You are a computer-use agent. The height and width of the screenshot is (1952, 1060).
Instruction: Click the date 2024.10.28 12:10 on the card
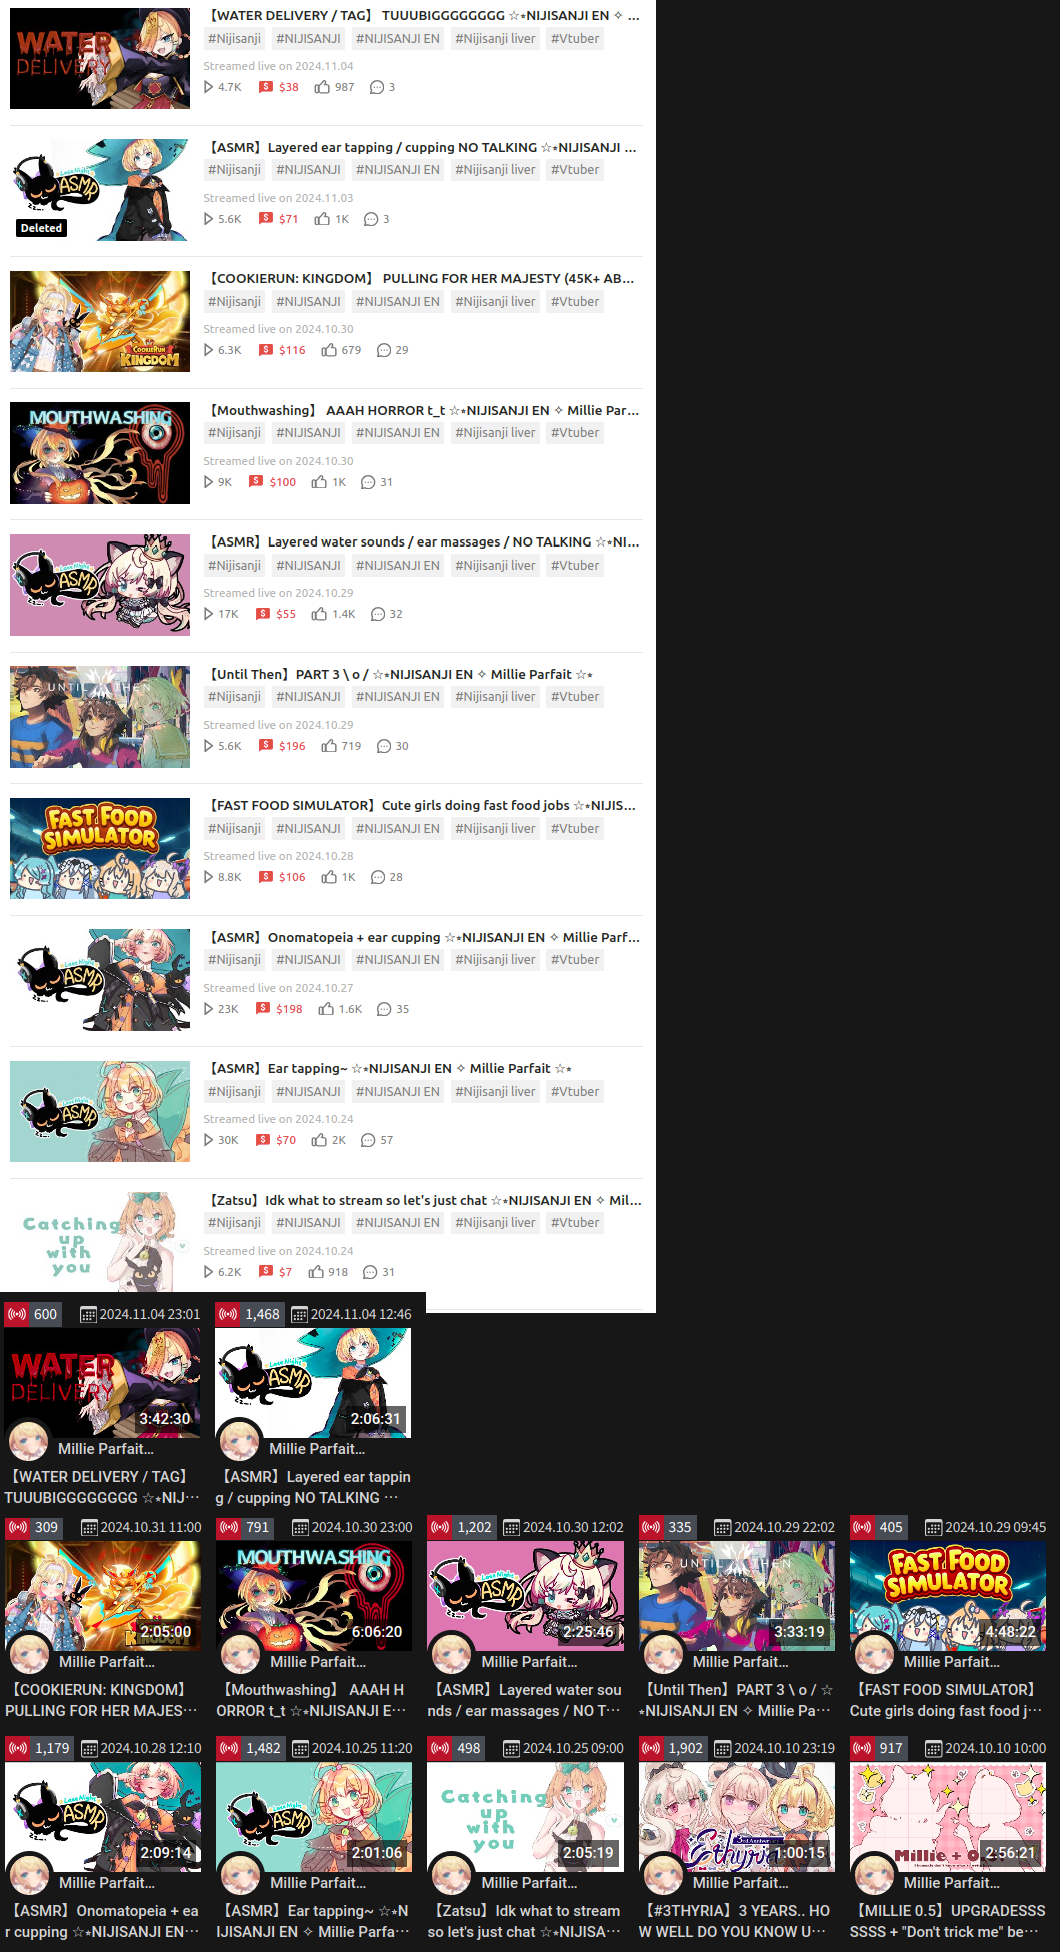click(150, 1748)
